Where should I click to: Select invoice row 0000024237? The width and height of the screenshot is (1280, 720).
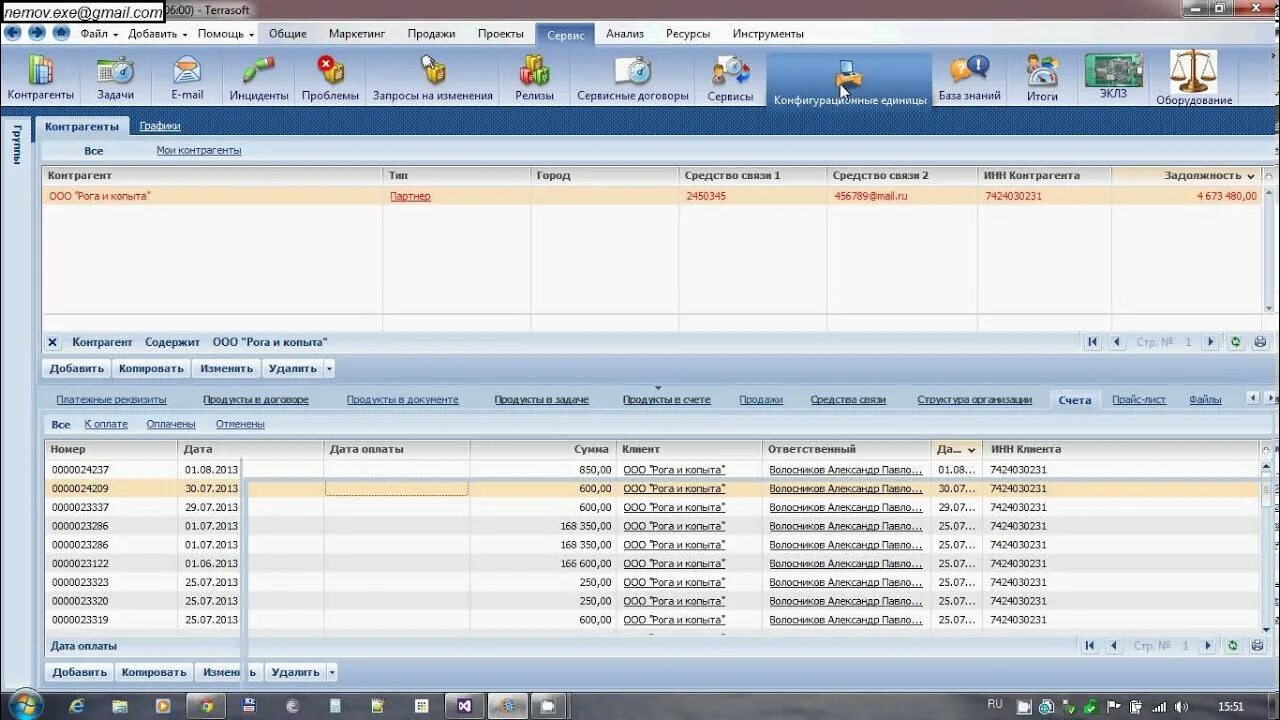coord(653,470)
